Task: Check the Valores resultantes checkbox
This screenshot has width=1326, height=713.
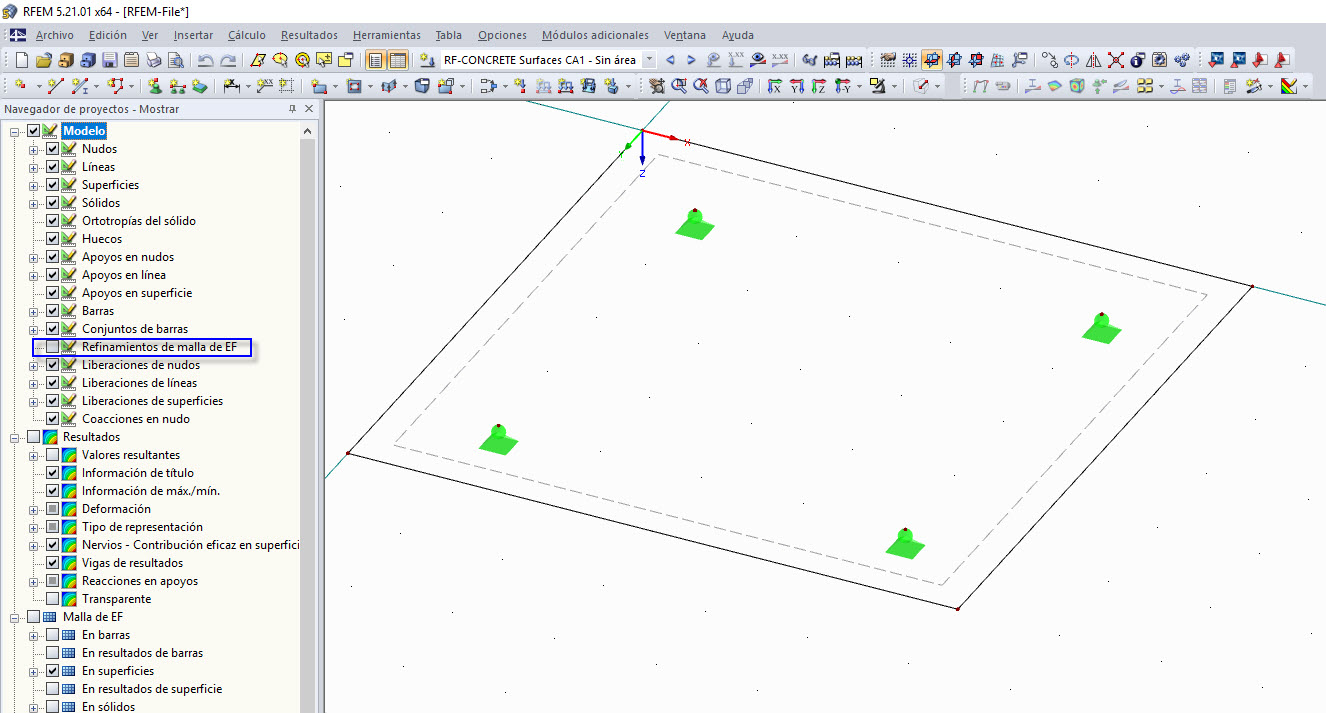Action: pos(53,455)
